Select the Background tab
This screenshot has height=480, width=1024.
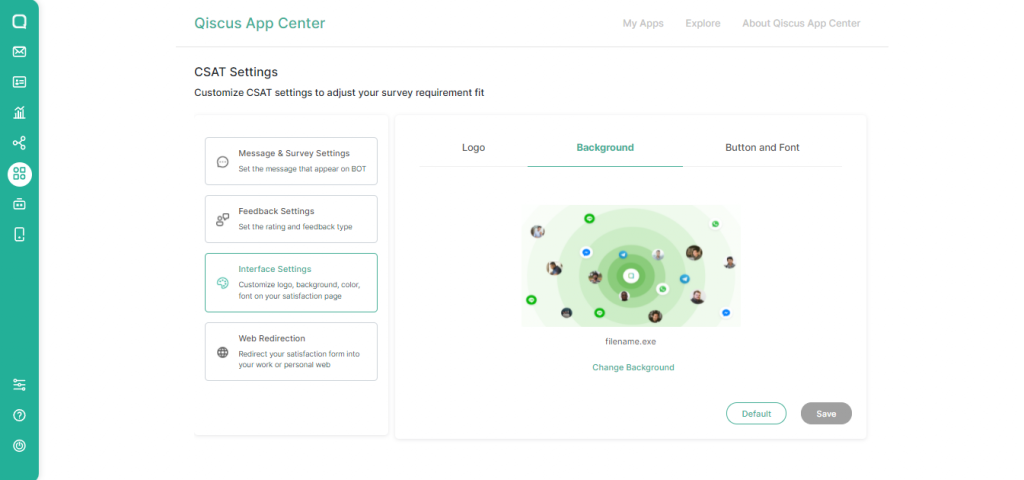pos(605,148)
